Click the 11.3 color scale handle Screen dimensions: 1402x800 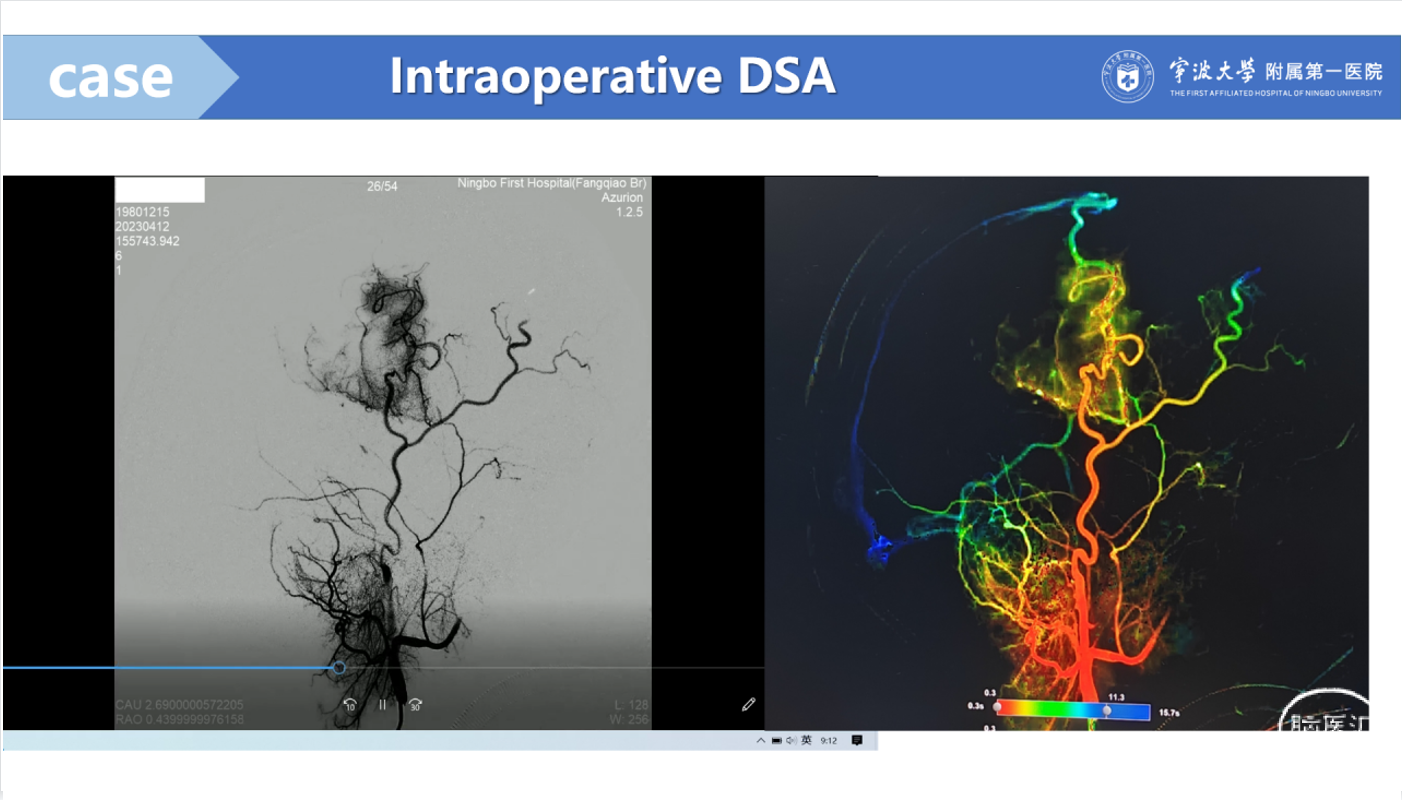[x=1107, y=710]
